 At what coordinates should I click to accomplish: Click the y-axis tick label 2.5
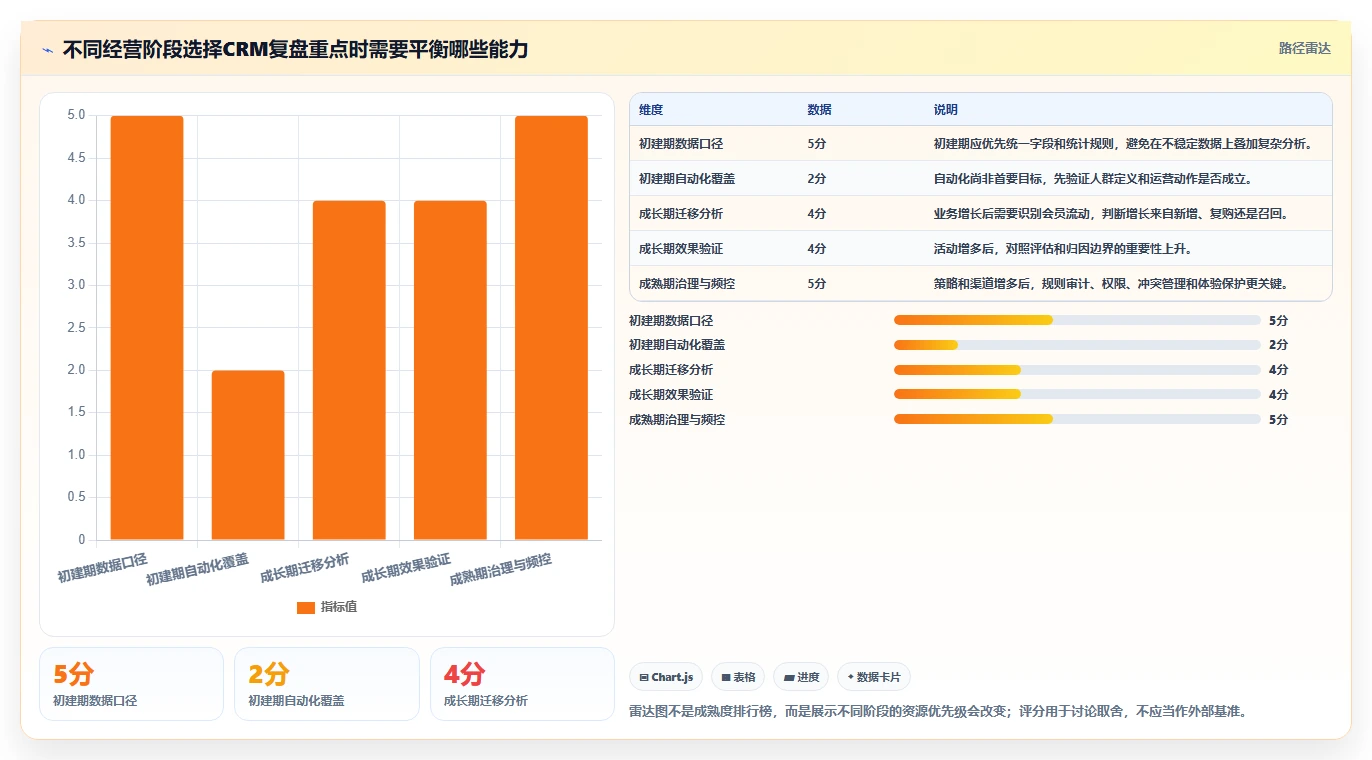coord(76,328)
